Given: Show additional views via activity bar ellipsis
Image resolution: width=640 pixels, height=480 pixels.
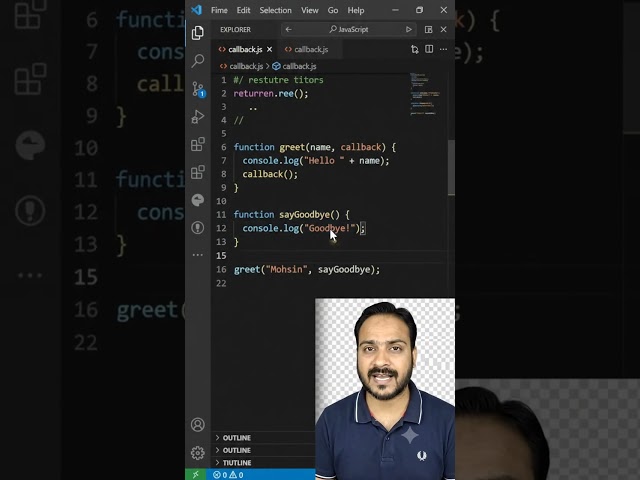Looking at the screenshot, I should click(198, 255).
